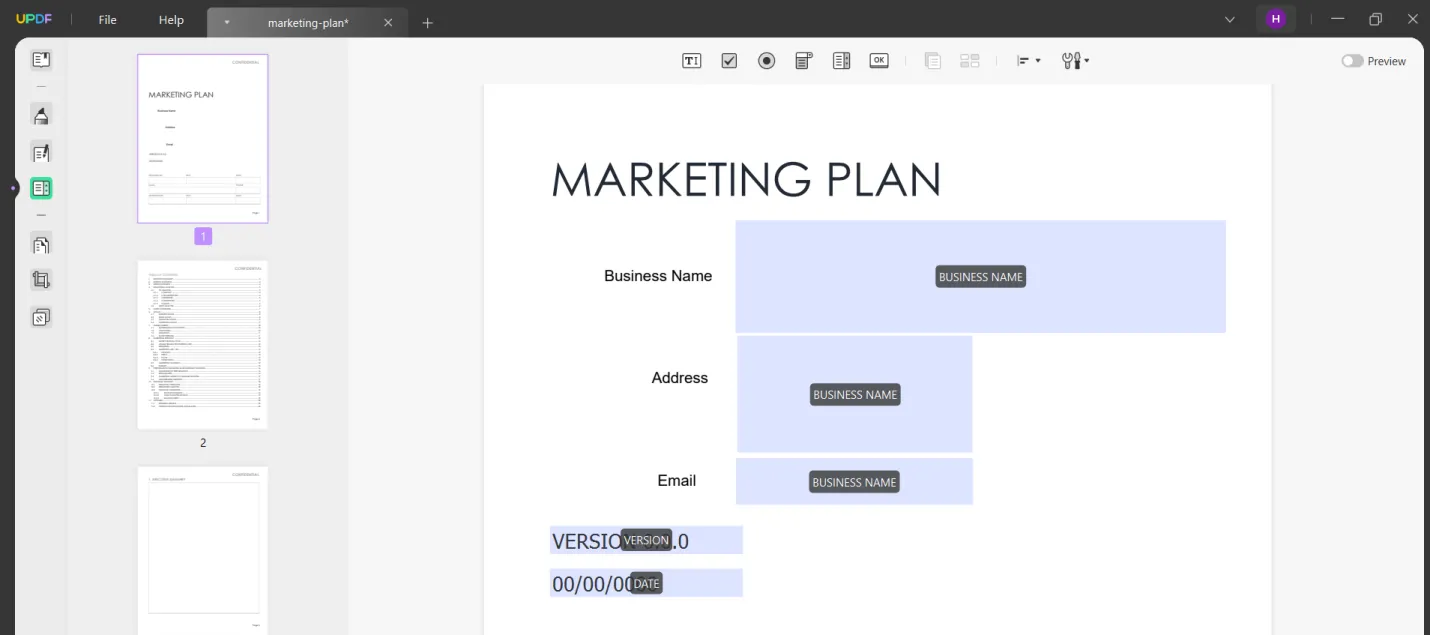Open the File menu
The image size is (1430, 635).
click(107, 20)
